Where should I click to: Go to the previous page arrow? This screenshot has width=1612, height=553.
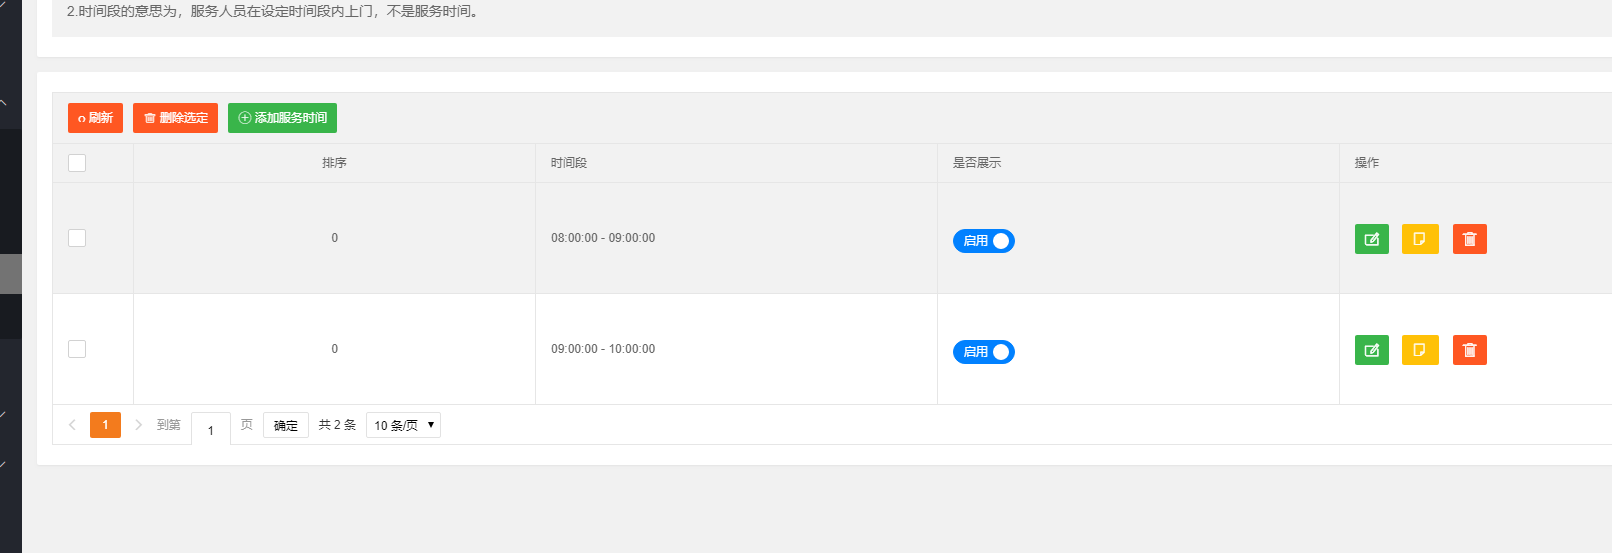72,425
